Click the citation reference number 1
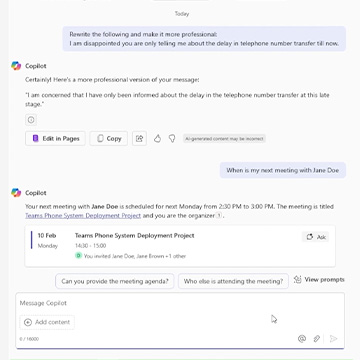 (x=219, y=216)
